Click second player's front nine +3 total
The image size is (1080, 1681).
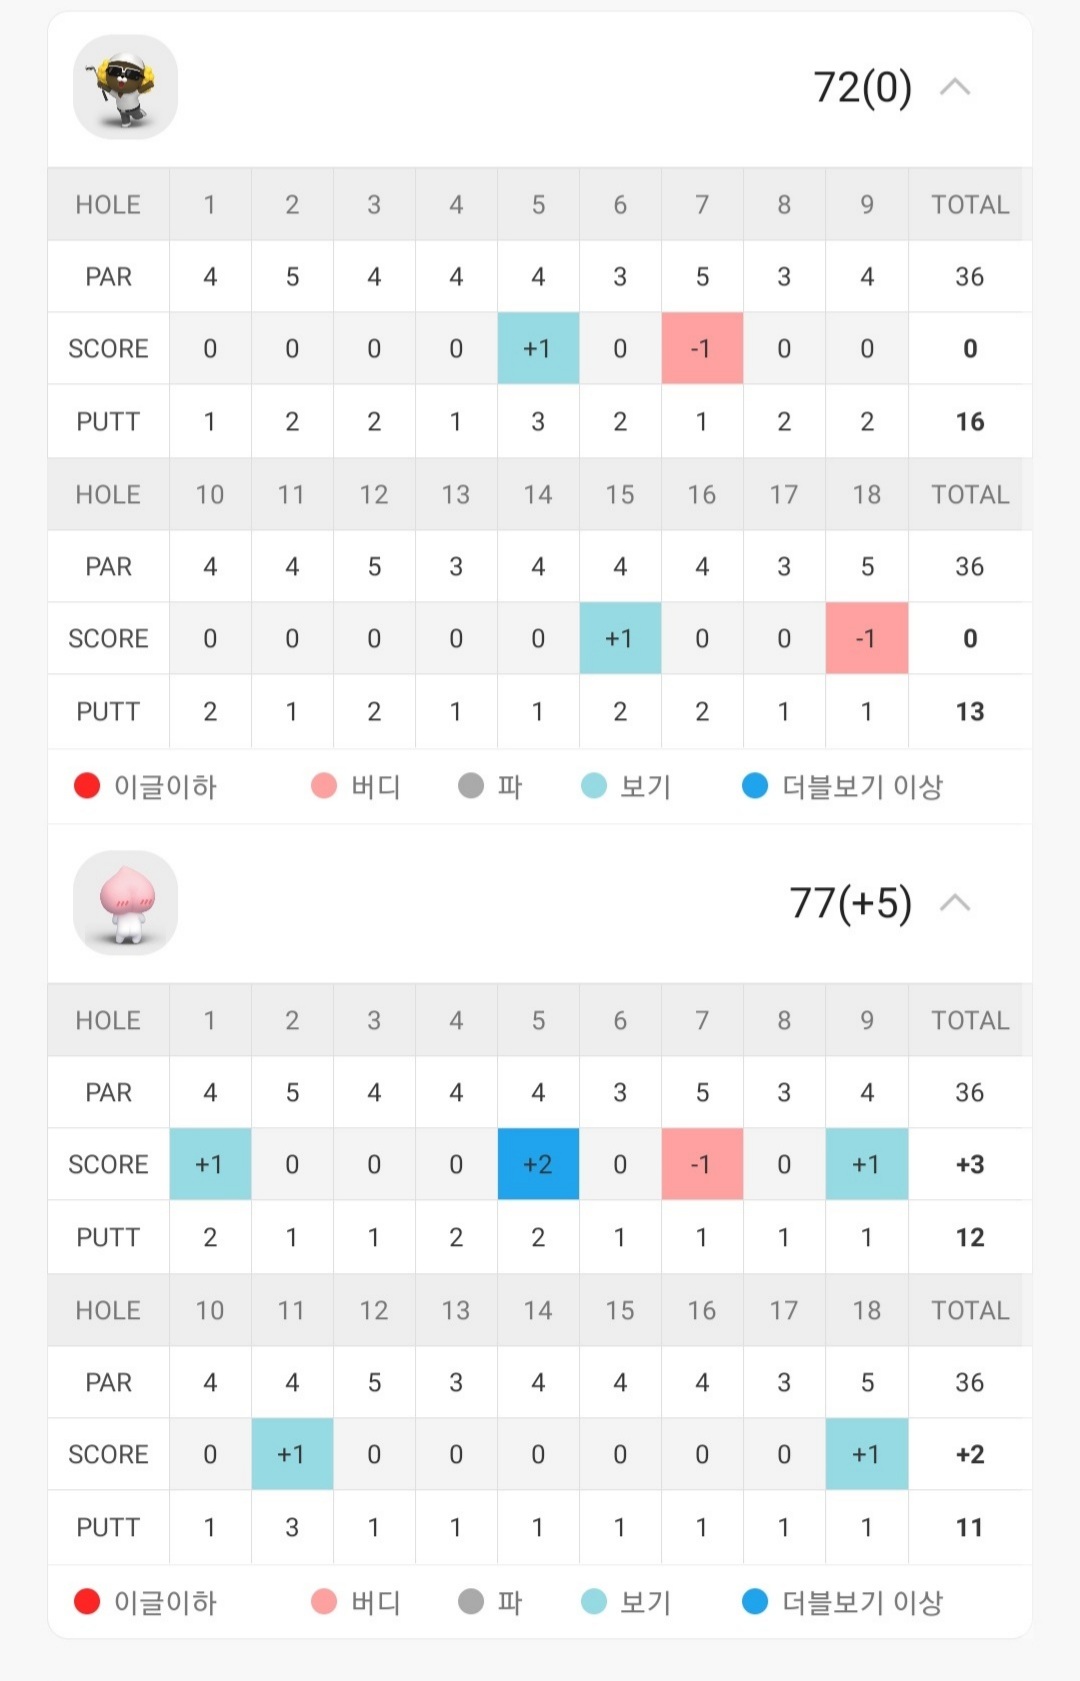pyautogui.click(x=970, y=1164)
